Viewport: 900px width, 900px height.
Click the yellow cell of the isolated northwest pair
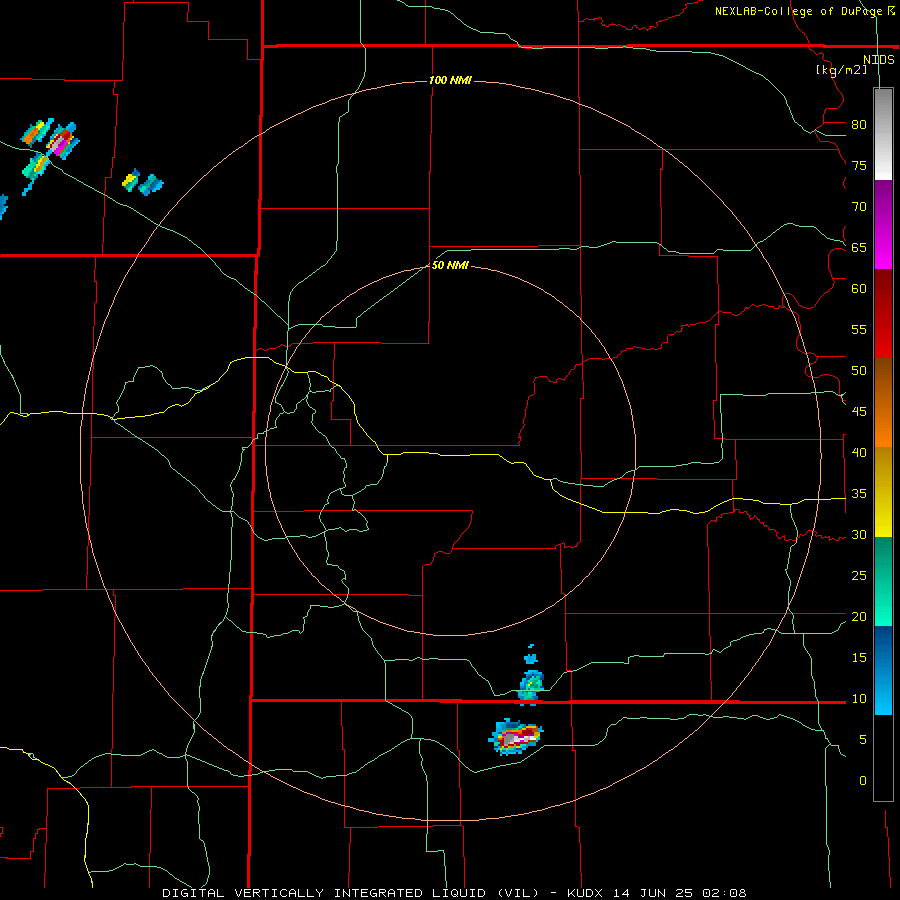pyautogui.click(x=131, y=180)
